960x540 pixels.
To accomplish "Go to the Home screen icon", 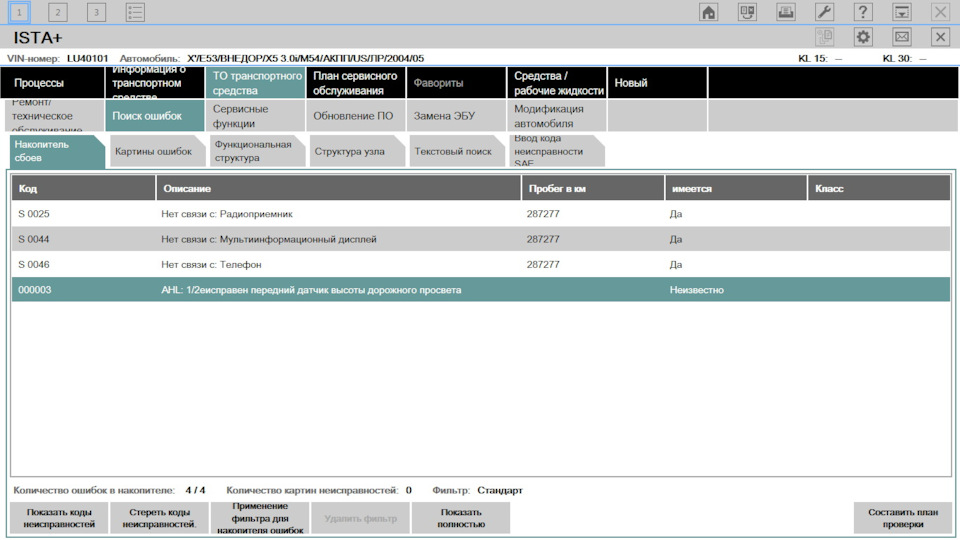I will tap(708, 12).
